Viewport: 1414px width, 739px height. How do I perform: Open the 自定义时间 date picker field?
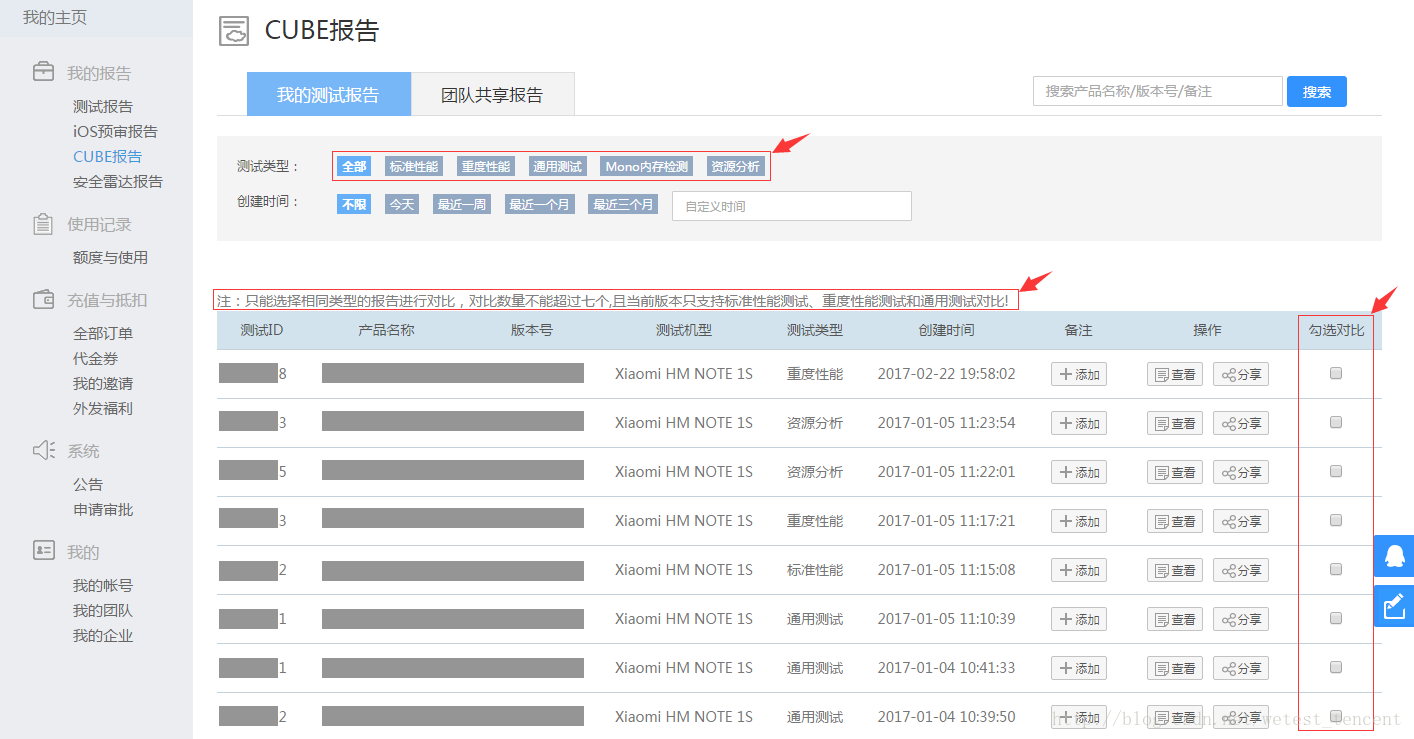point(791,206)
